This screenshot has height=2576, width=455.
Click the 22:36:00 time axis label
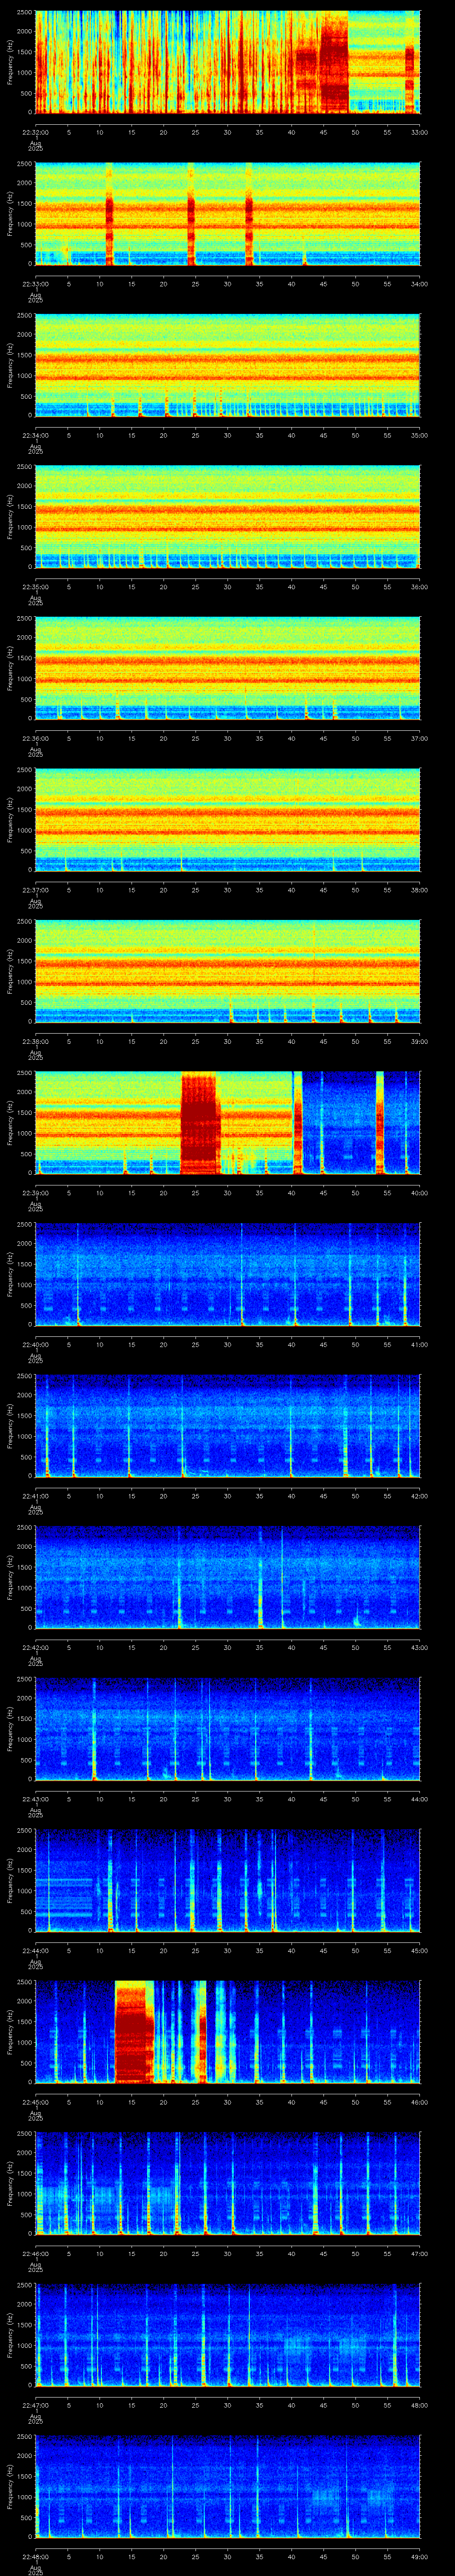[x=35, y=738]
